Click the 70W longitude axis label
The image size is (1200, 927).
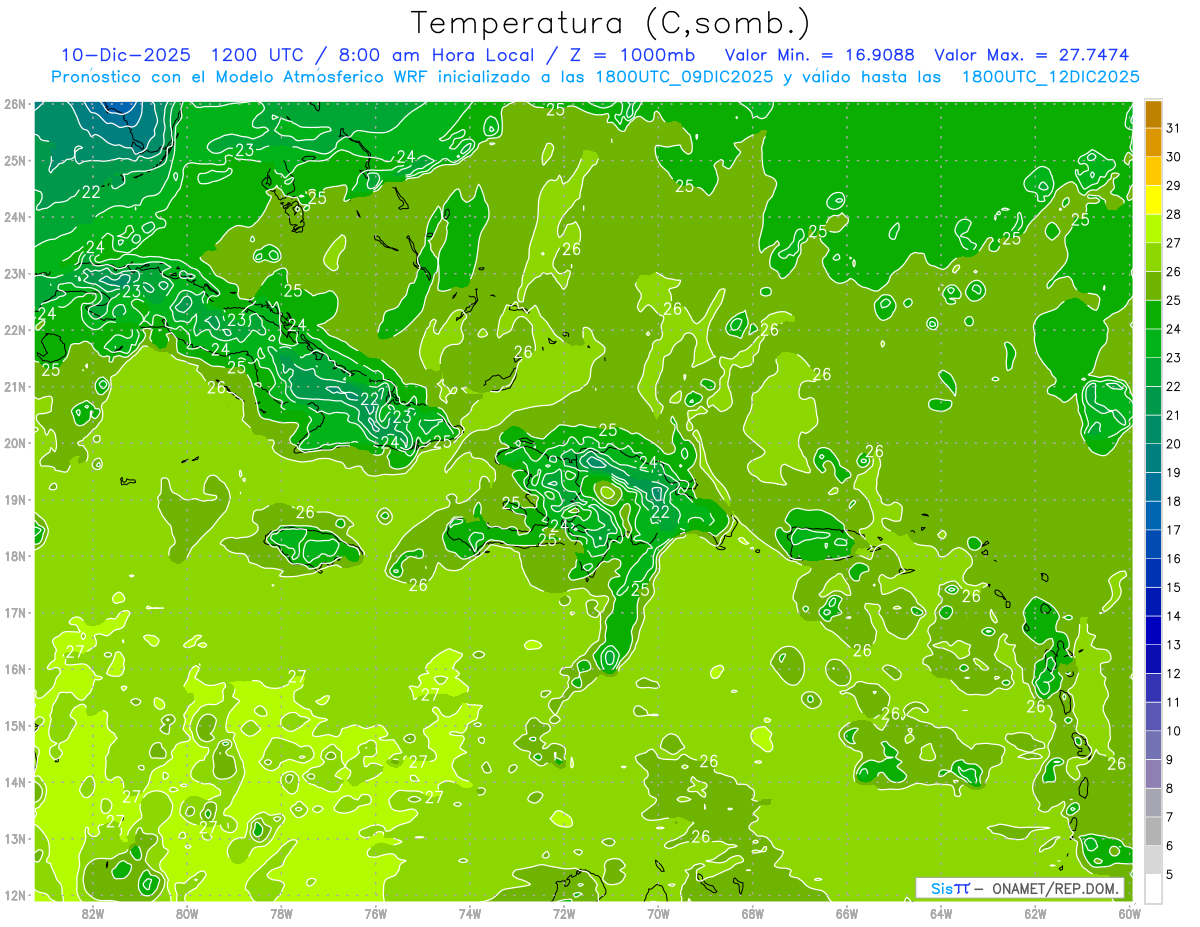pyautogui.click(x=658, y=914)
